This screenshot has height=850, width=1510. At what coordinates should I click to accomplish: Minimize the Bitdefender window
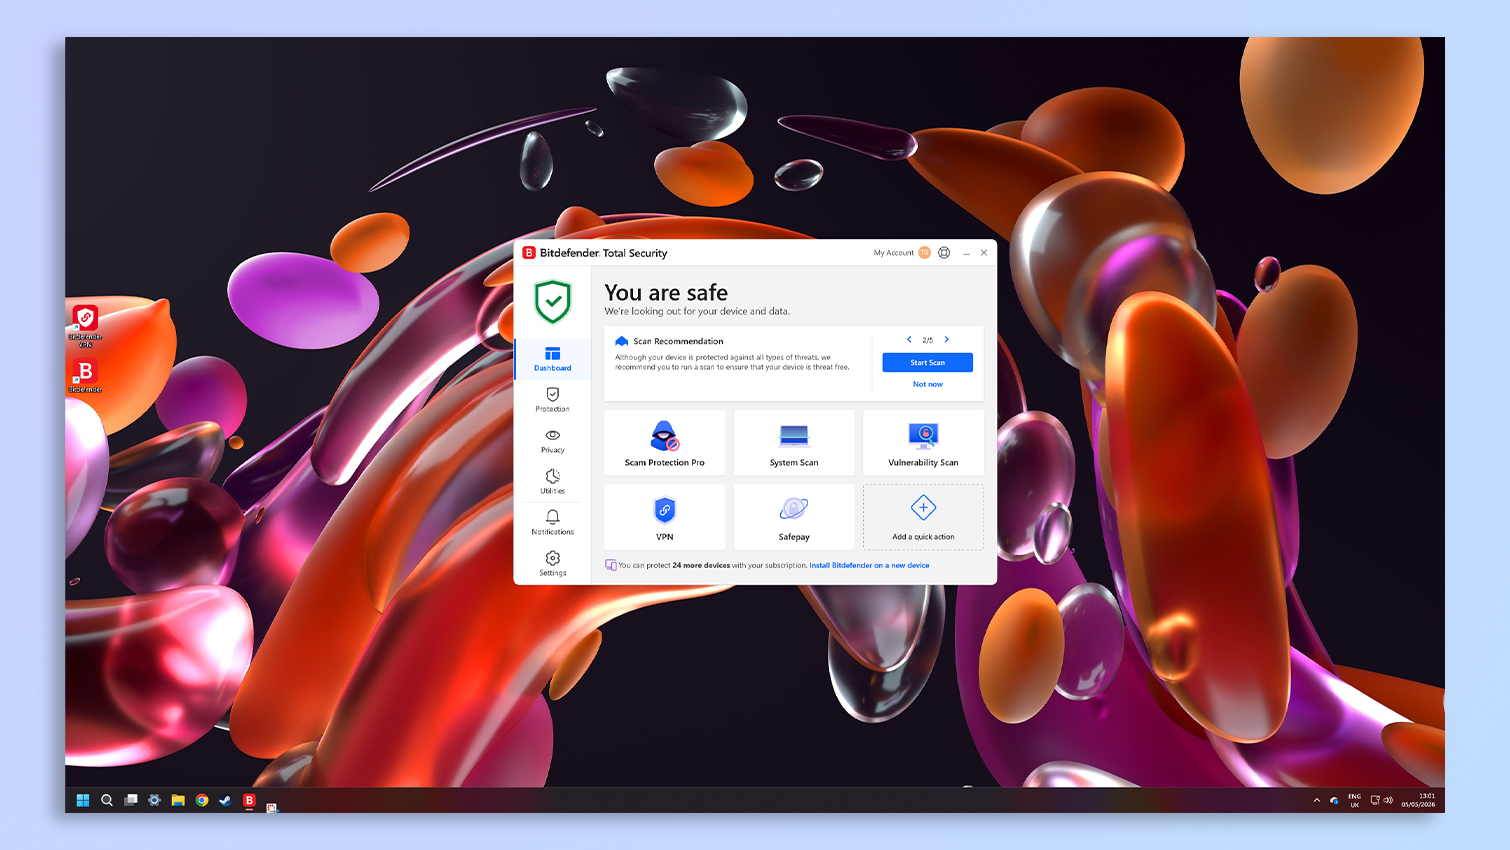click(966, 253)
